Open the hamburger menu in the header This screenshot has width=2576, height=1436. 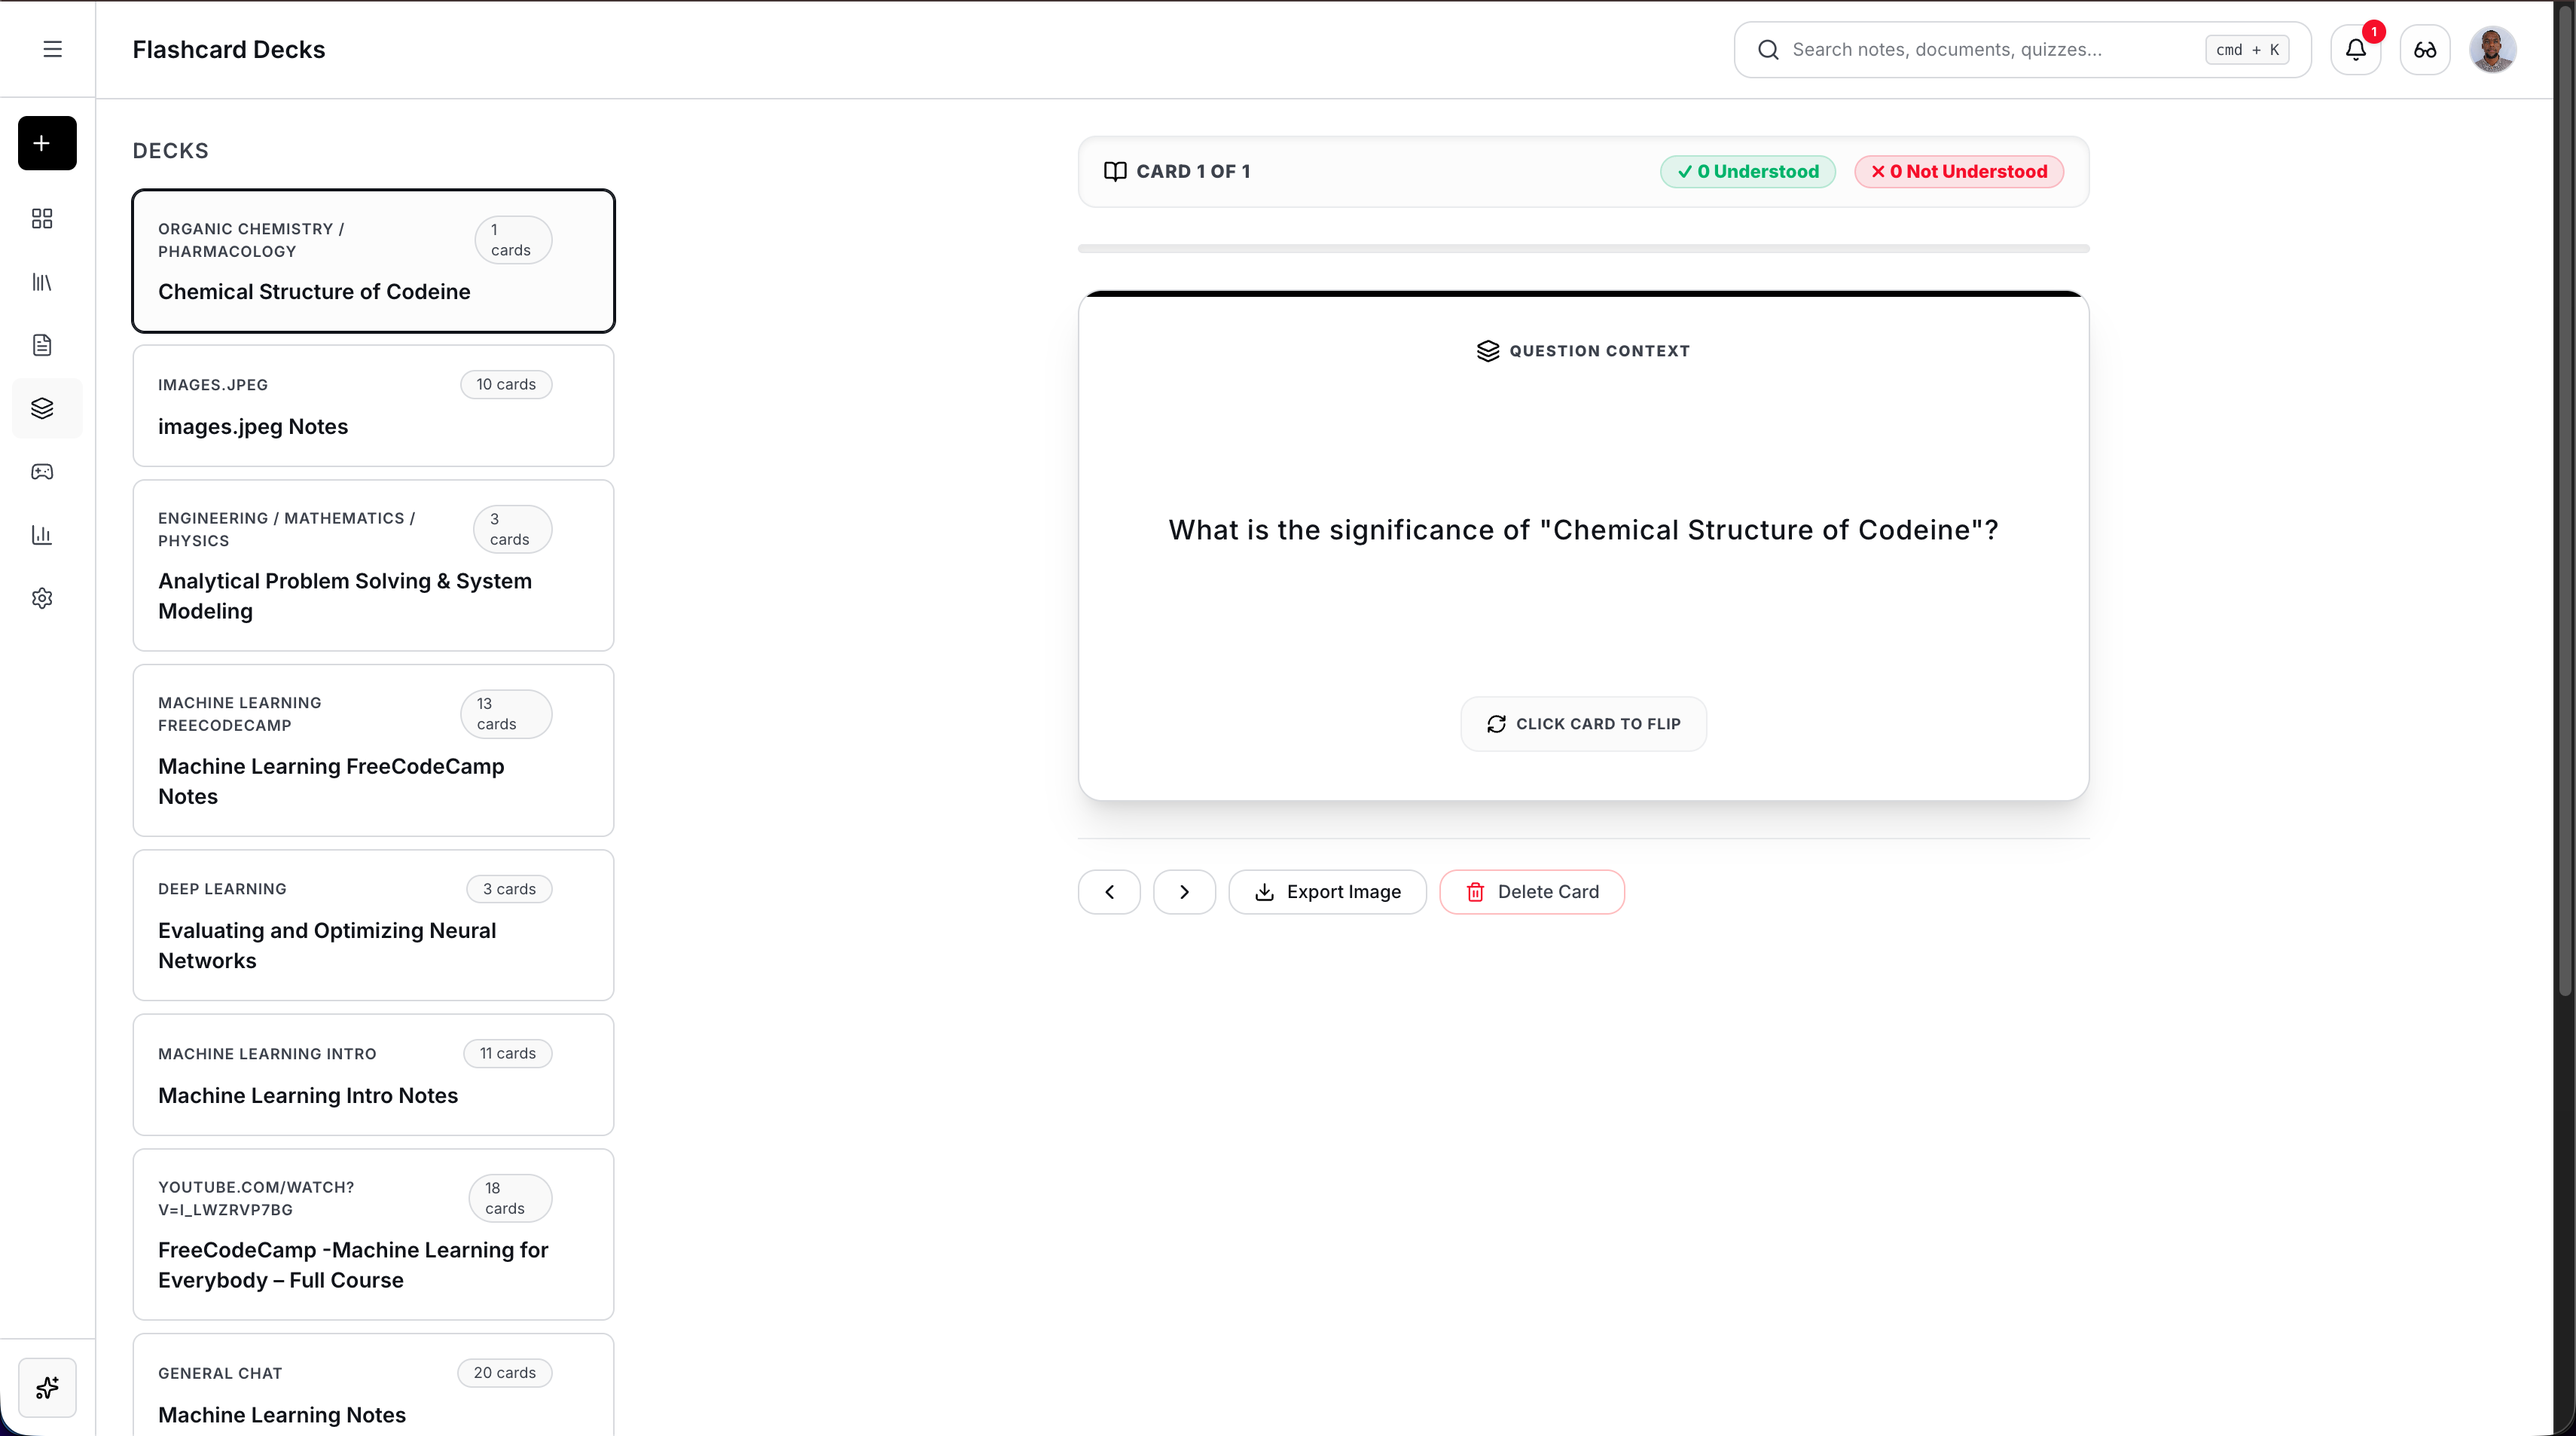pyautogui.click(x=52, y=49)
